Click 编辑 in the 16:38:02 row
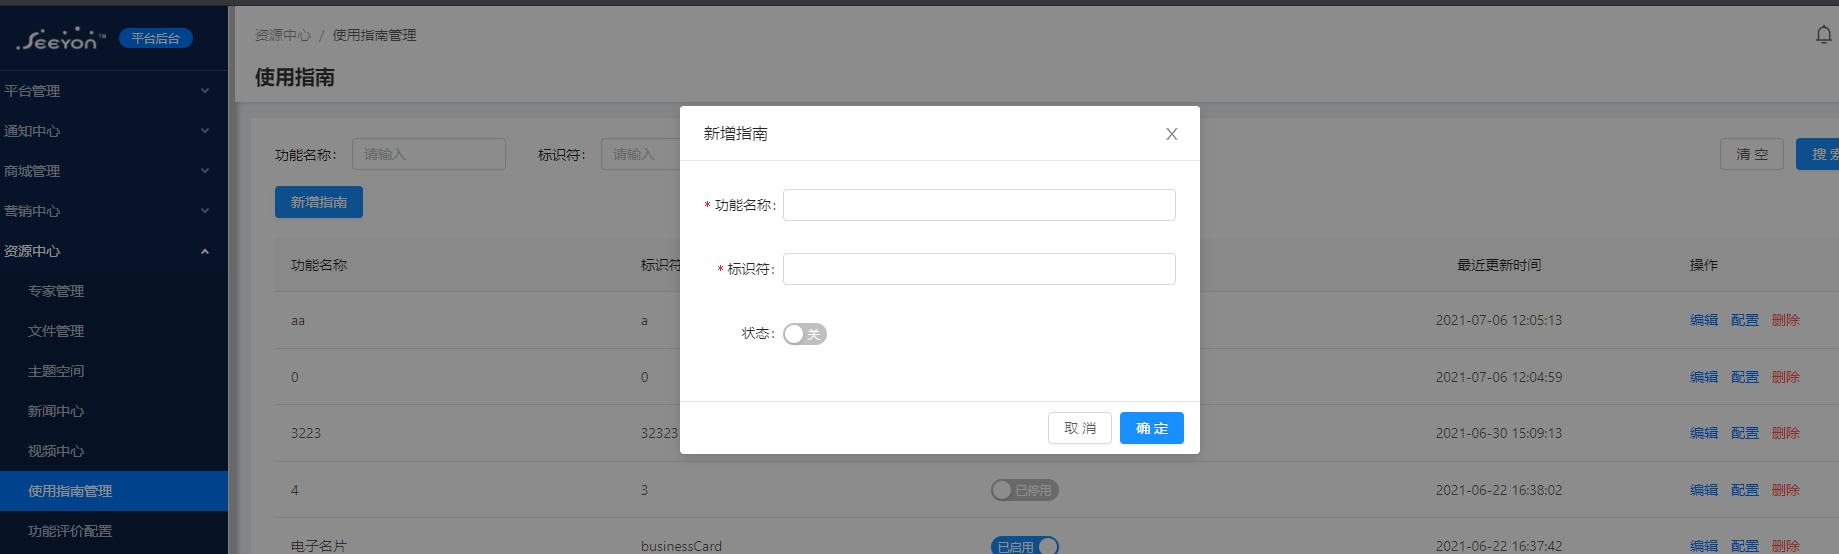 [x=1704, y=490]
